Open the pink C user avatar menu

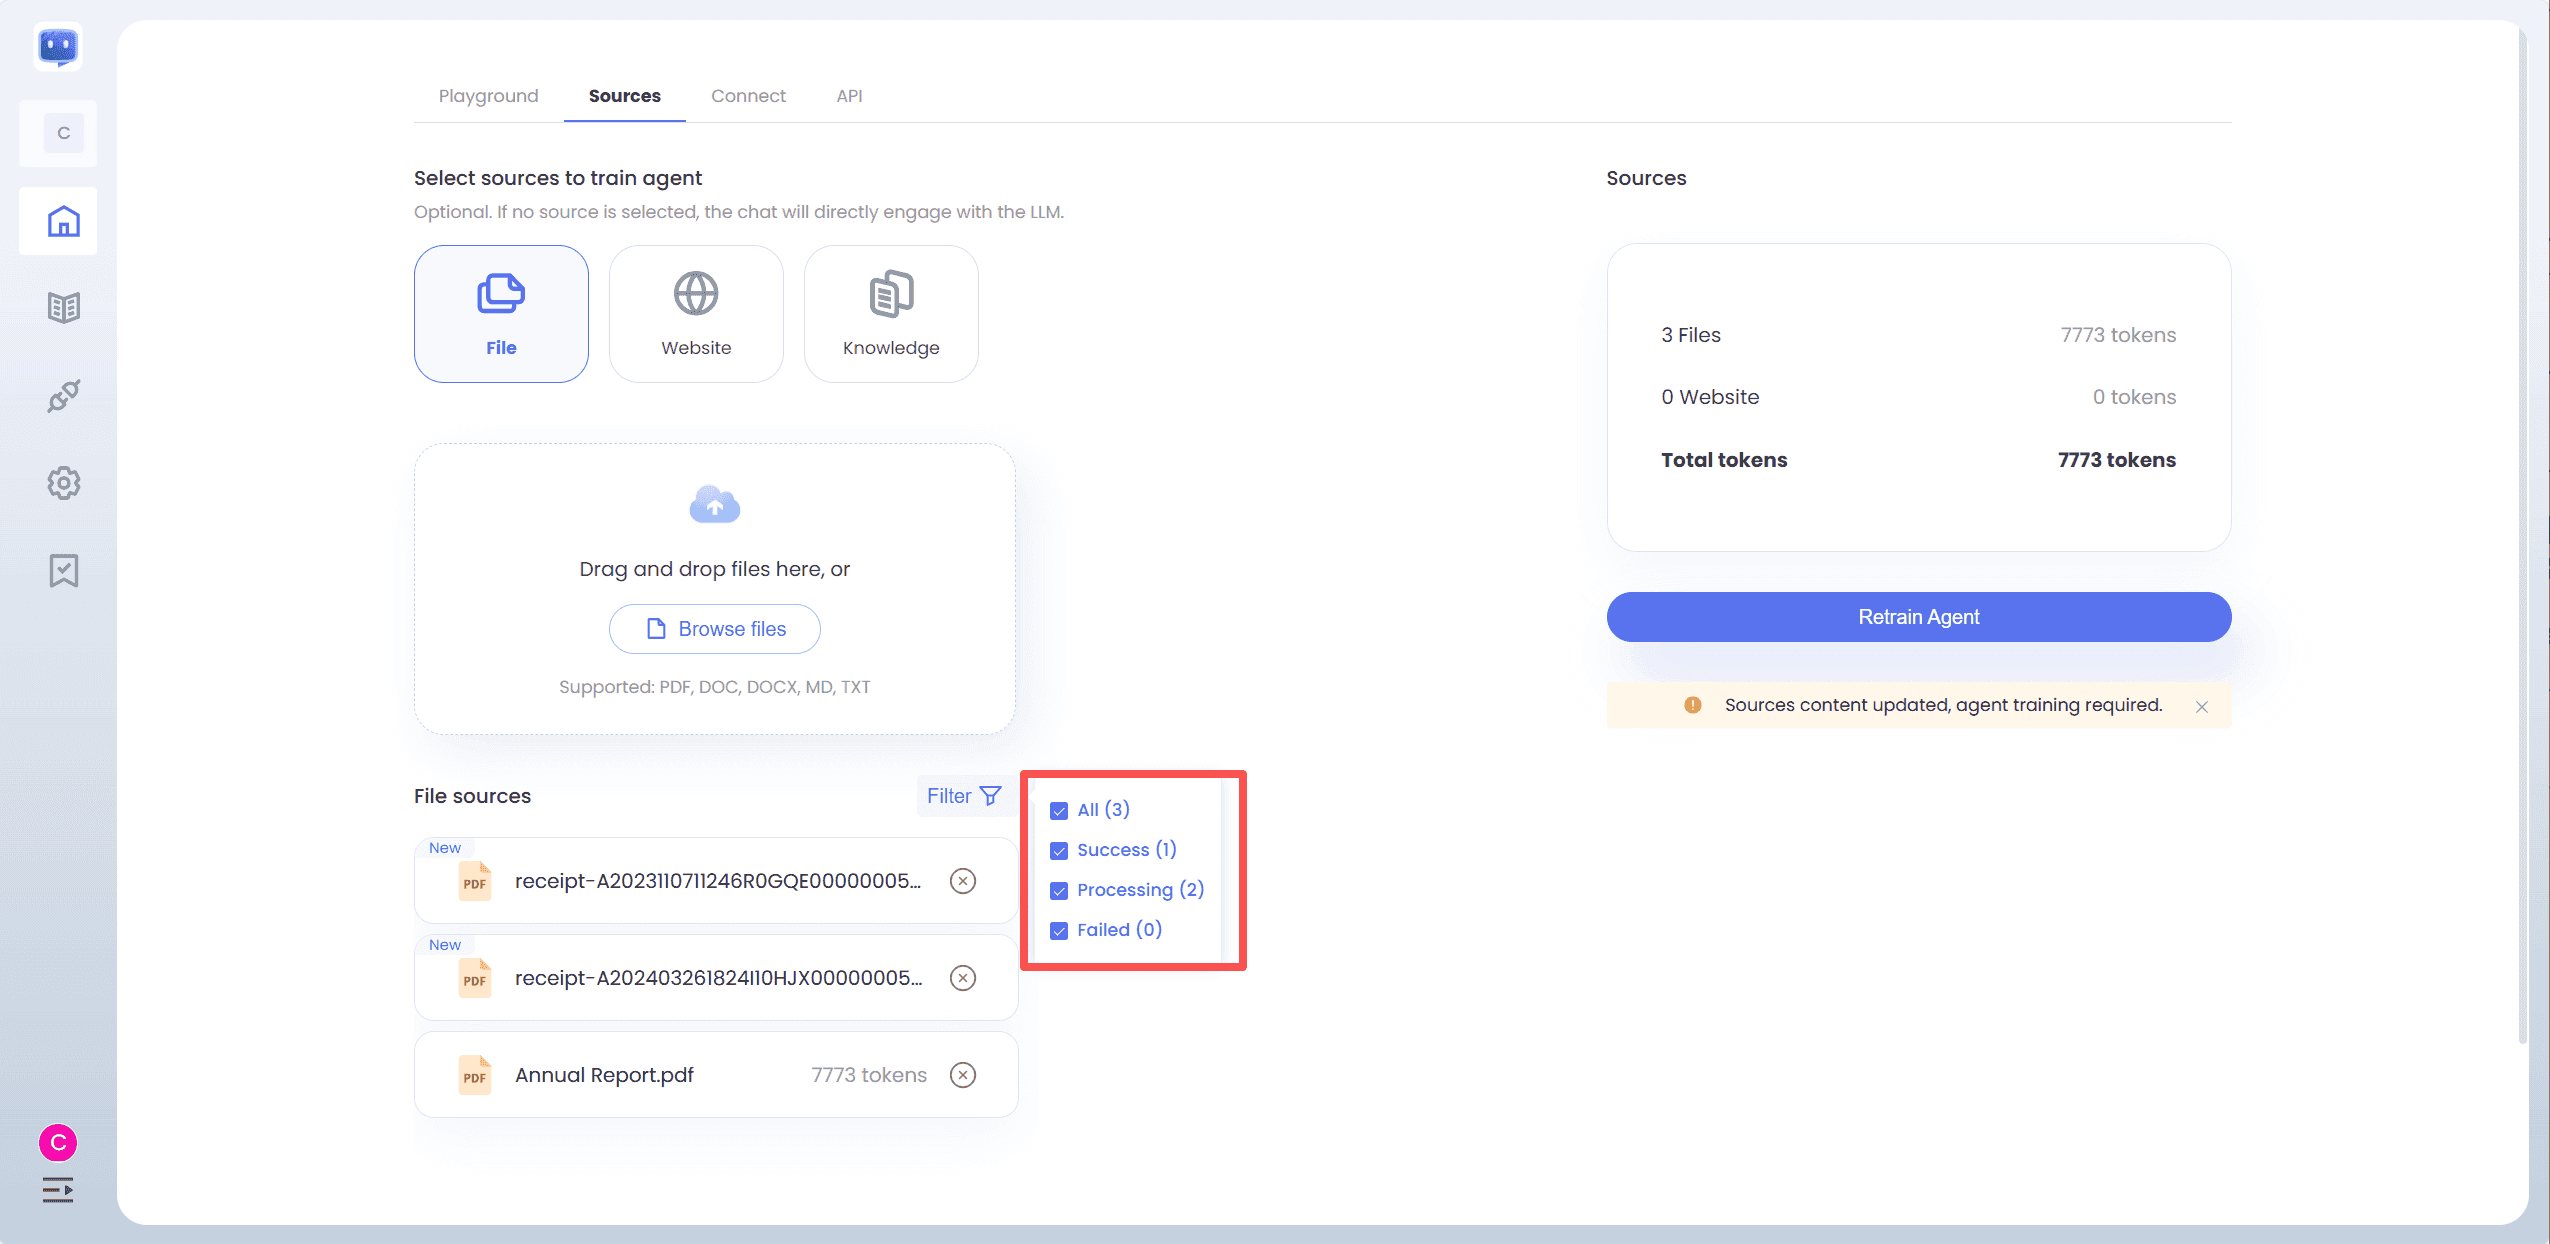tap(58, 1142)
